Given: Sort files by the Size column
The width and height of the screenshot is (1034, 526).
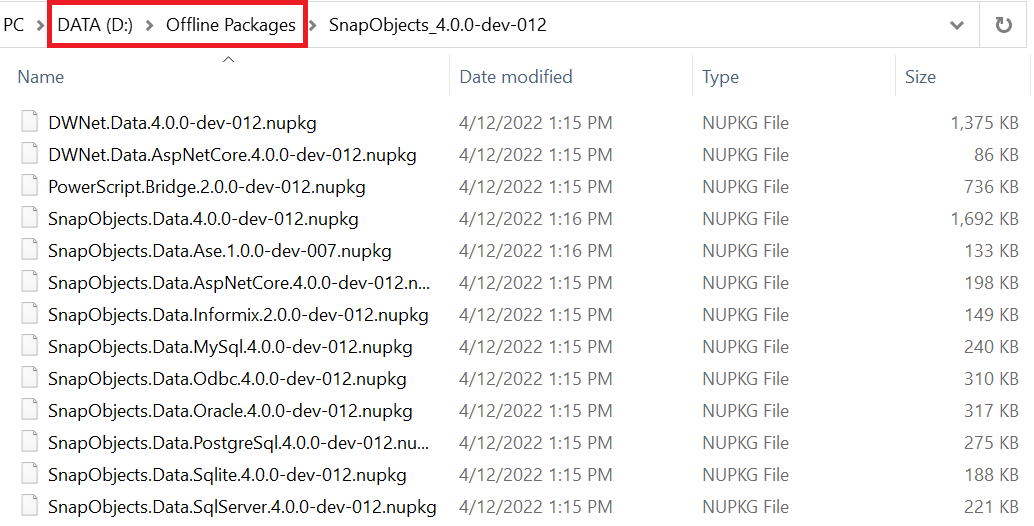Looking at the screenshot, I should tap(920, 76).
